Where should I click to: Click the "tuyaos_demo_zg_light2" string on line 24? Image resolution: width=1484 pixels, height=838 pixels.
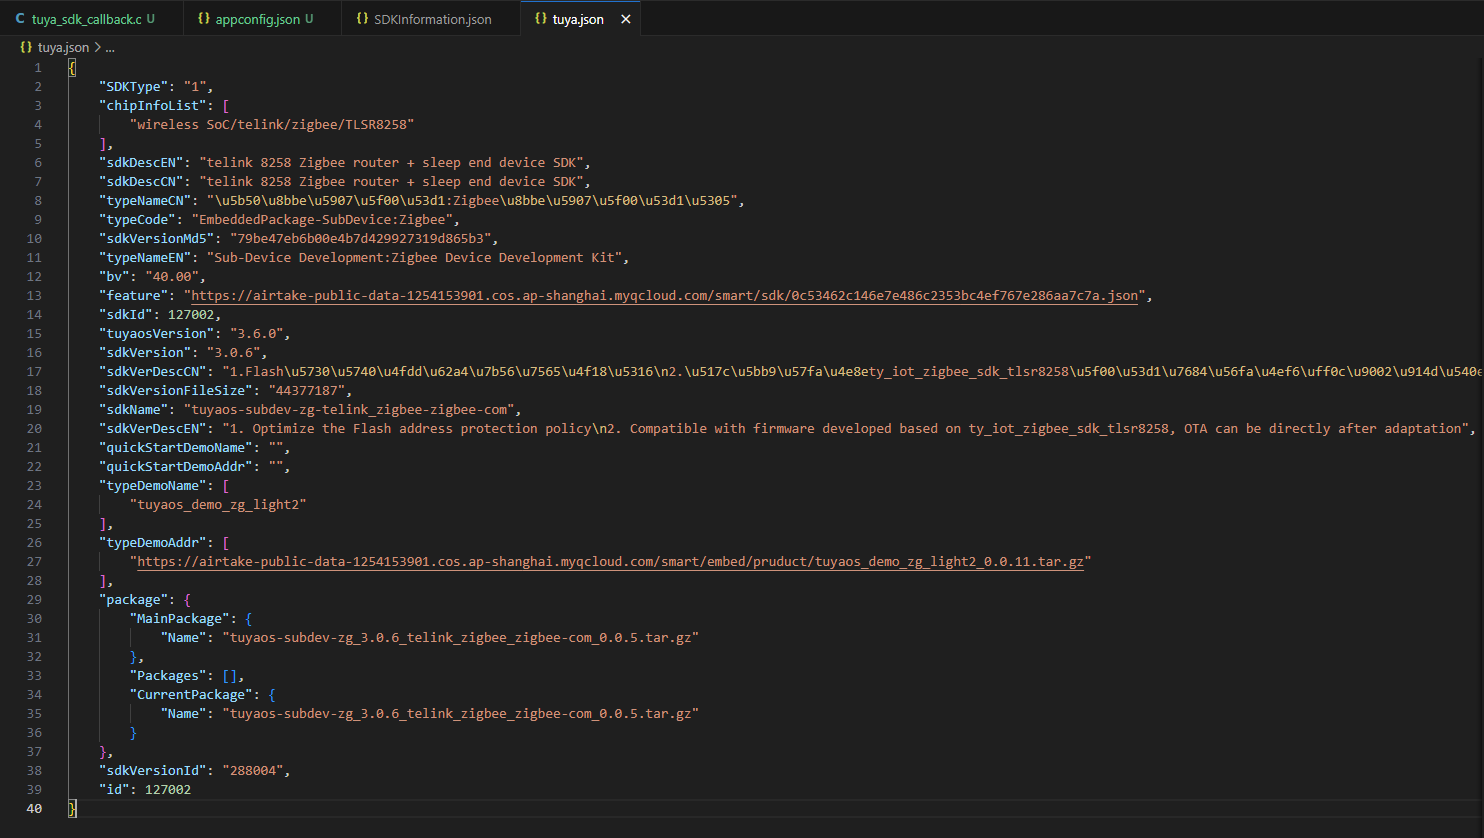[x=218, y=504]
